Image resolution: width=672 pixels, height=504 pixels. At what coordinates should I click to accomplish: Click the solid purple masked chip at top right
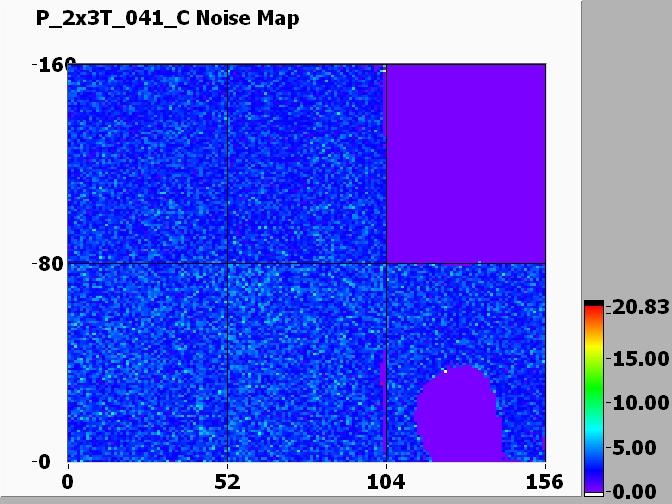tap(466, 163)
